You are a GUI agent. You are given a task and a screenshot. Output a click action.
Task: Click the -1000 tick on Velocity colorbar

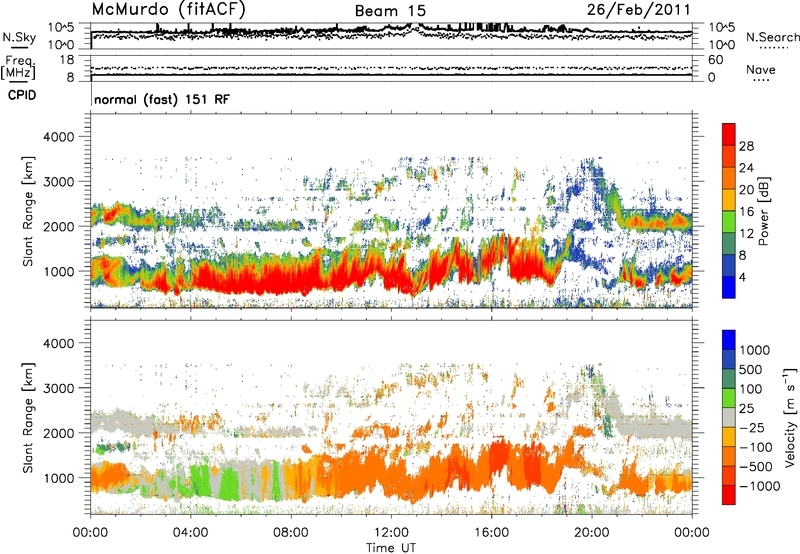tap(760, 486)
